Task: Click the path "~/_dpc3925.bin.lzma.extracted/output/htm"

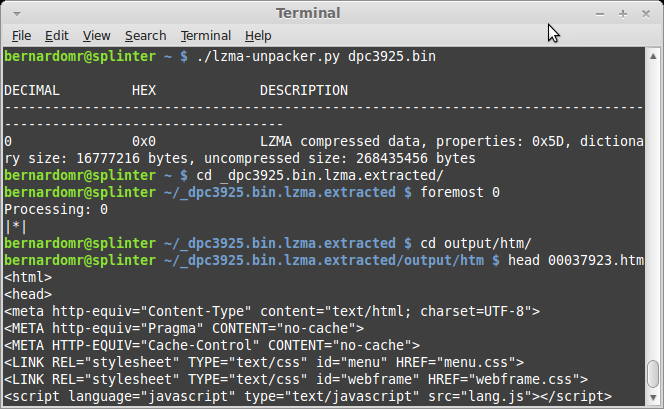Action: pos(324,260)
